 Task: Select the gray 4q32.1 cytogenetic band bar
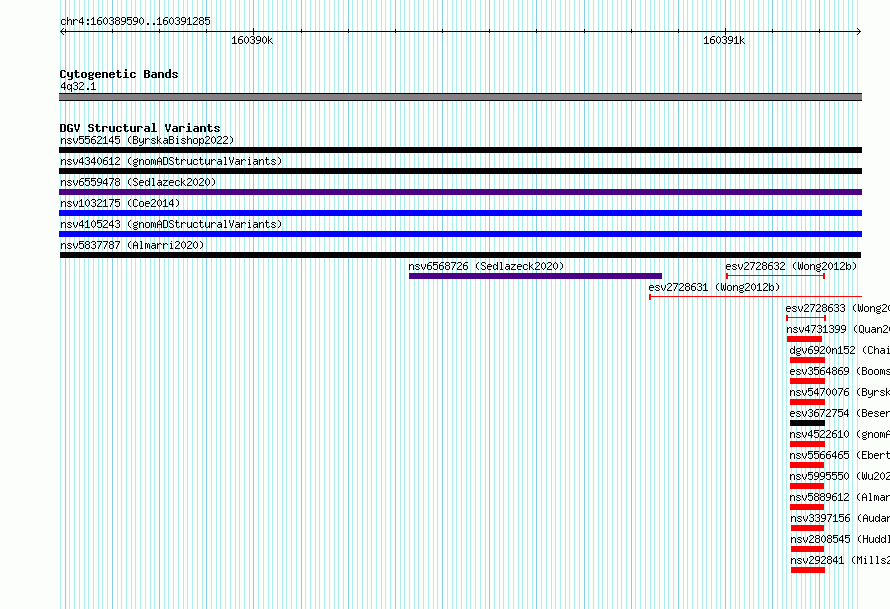pos(460,97)
